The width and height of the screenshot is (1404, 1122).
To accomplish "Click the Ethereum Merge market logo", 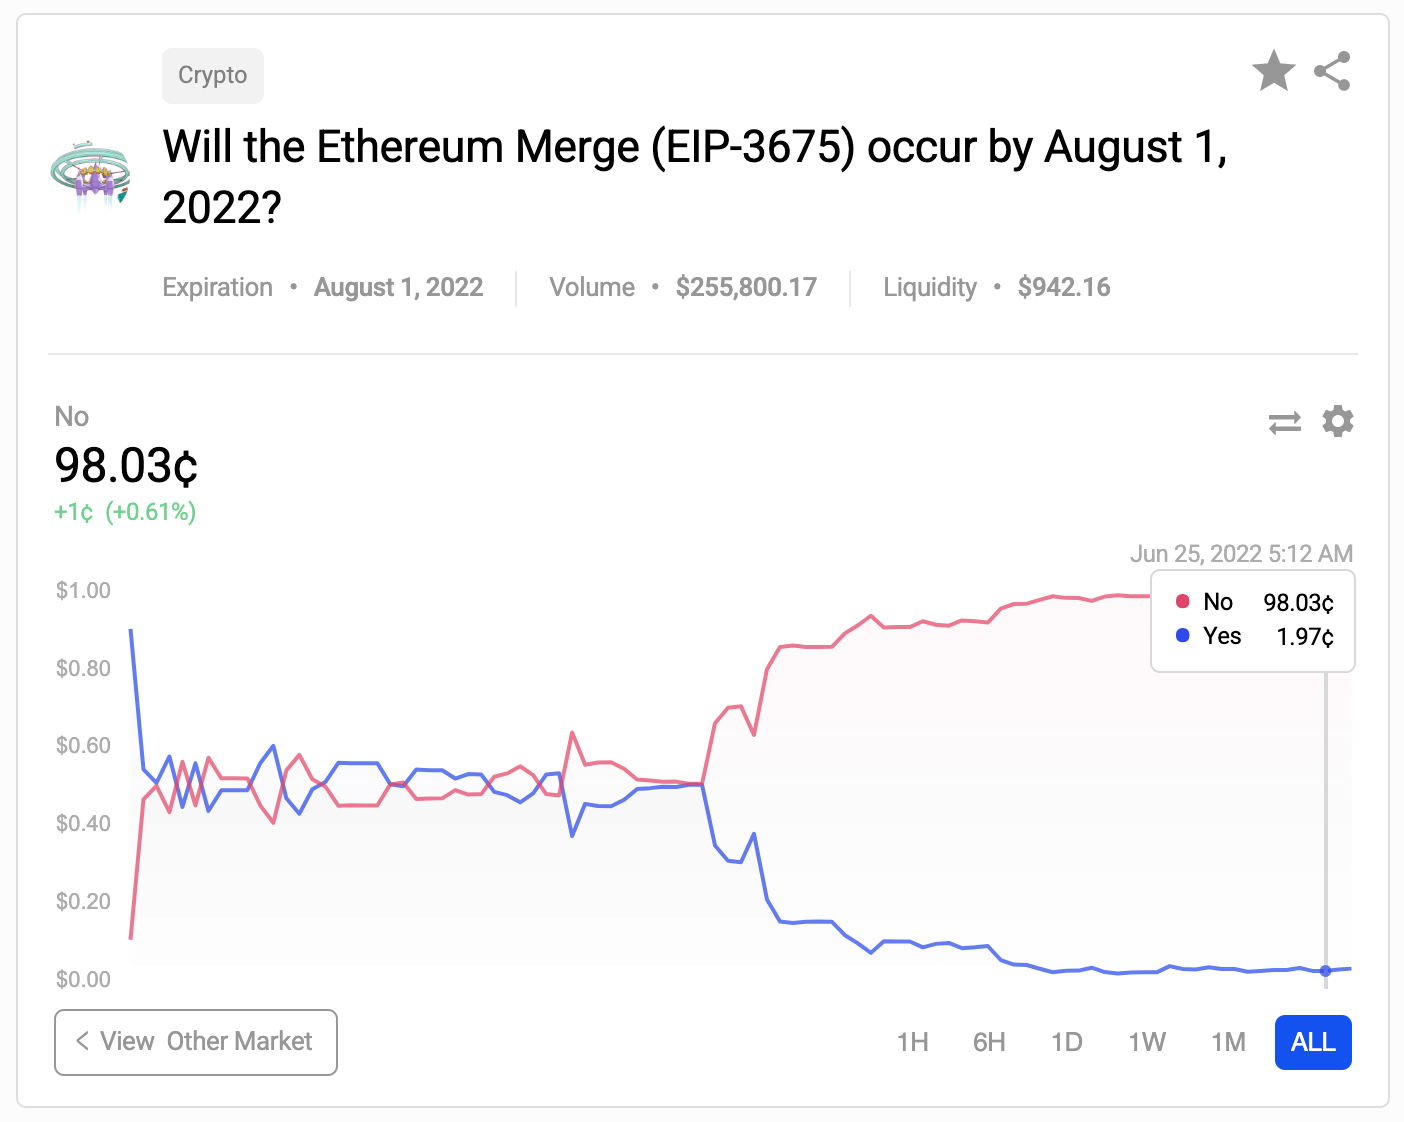I will point(91,177).
